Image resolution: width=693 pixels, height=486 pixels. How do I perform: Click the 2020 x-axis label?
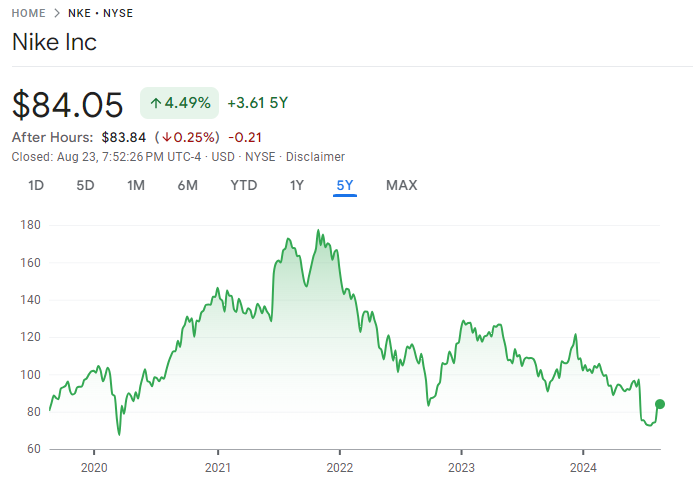click(x=94, y=467)
